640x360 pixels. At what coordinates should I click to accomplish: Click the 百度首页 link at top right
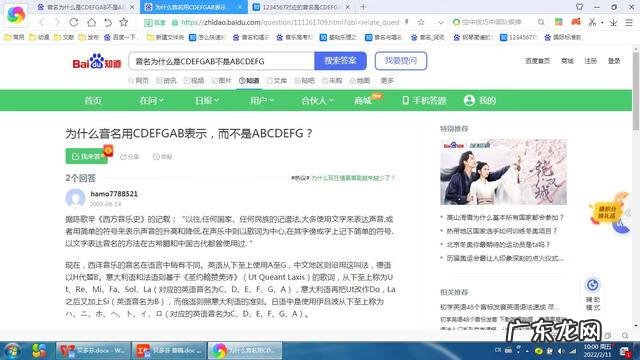coord(538,61)
